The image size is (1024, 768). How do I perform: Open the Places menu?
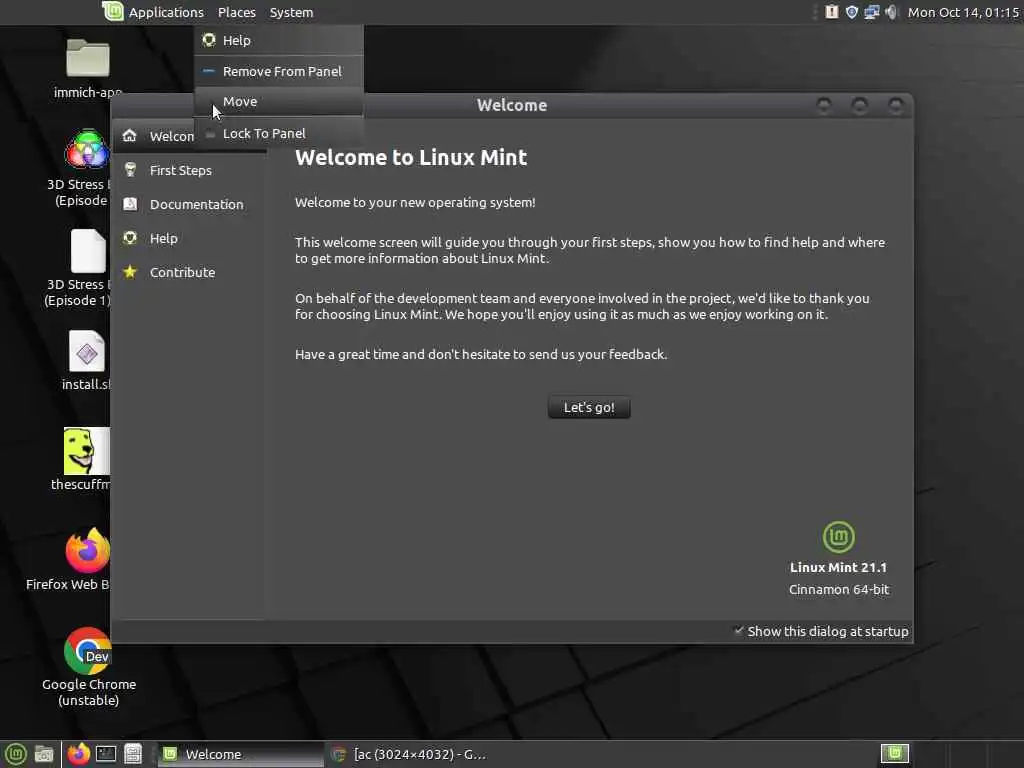click(x=236, y=12)
